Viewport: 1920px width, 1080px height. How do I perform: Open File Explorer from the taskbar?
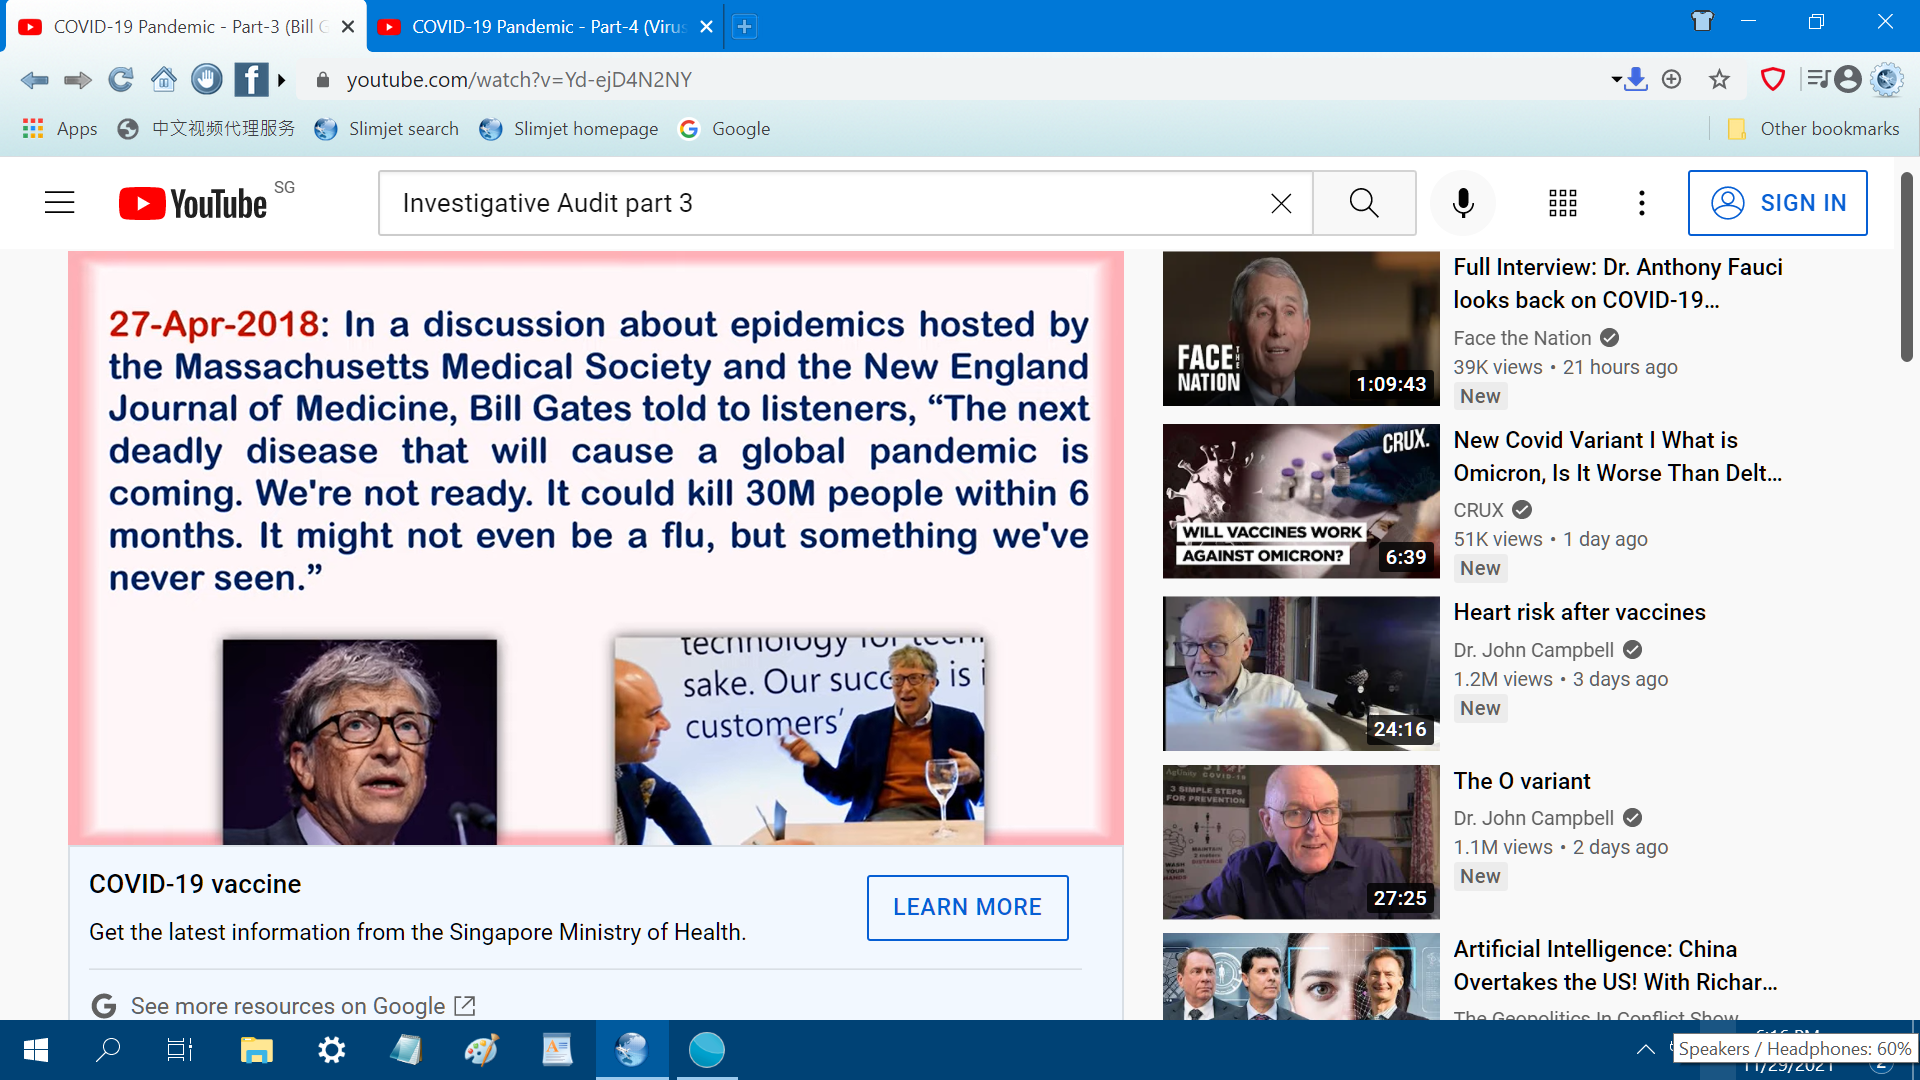[256, 1050]
